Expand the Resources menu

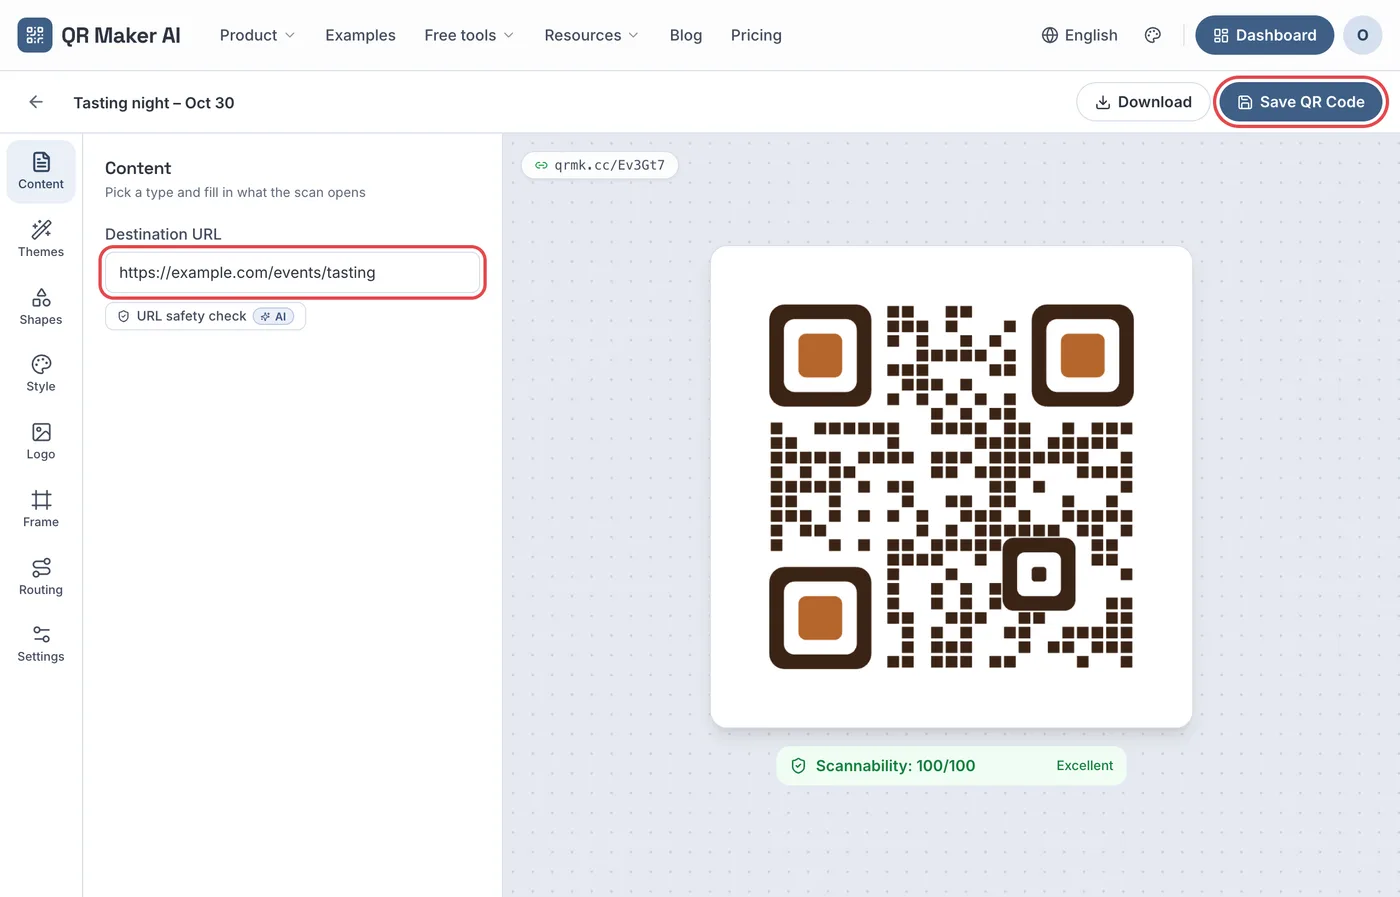point(591,35)
